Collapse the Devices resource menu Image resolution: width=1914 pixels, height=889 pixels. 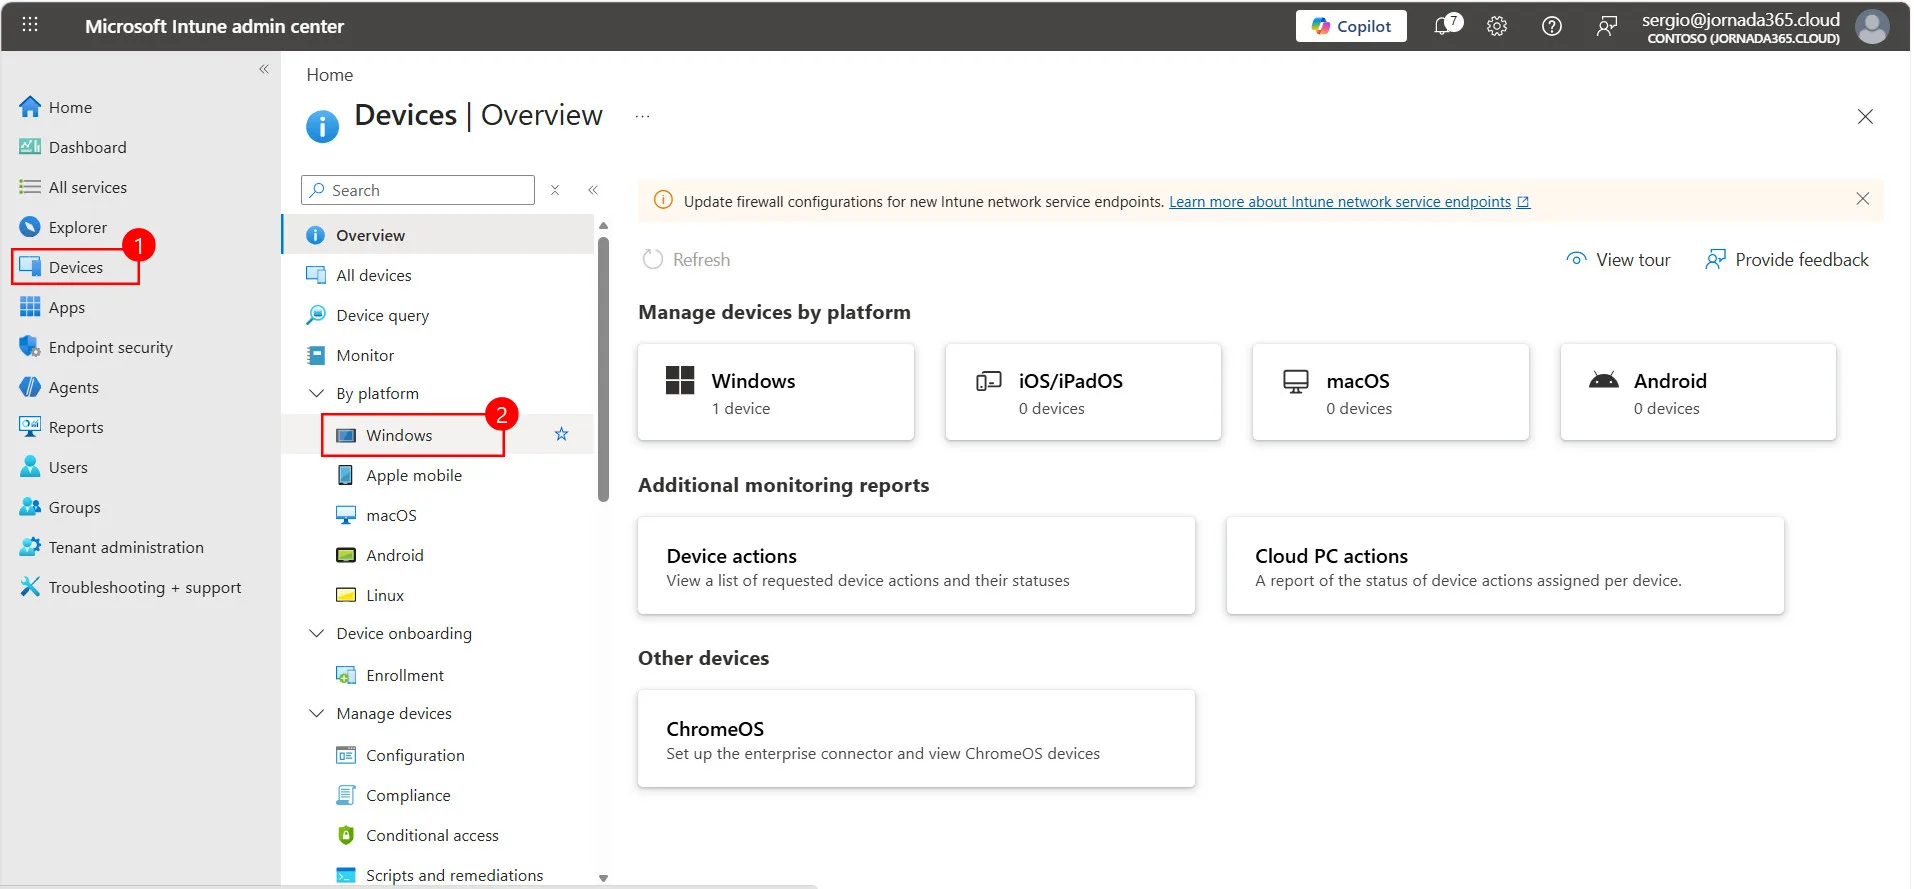593,190
